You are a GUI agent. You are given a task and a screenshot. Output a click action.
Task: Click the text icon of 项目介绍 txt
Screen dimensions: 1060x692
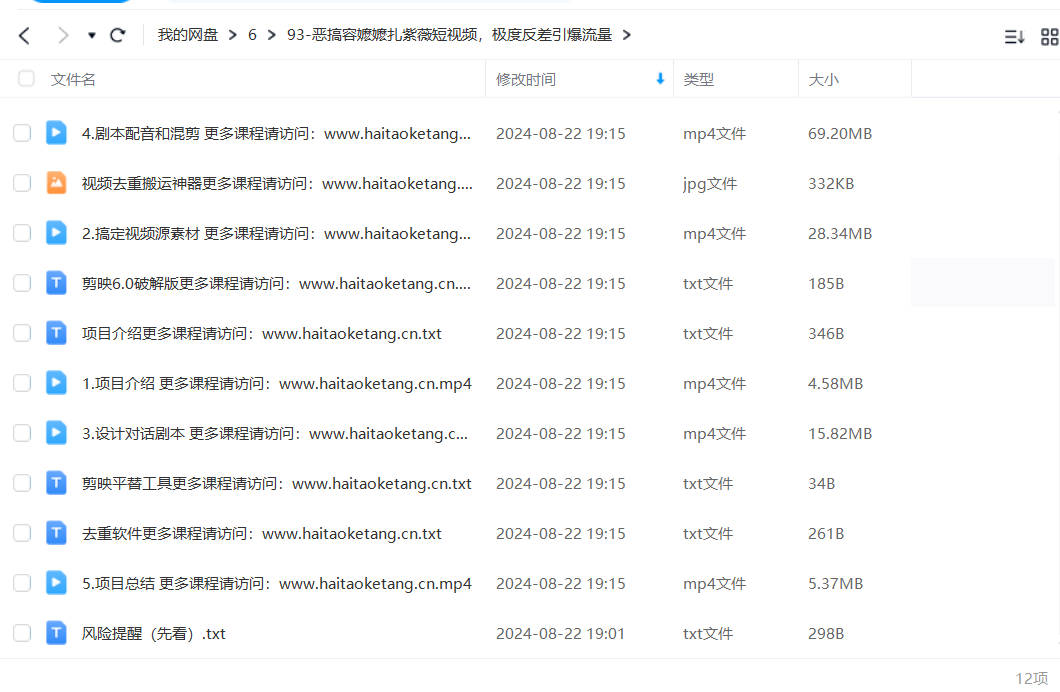56,332
